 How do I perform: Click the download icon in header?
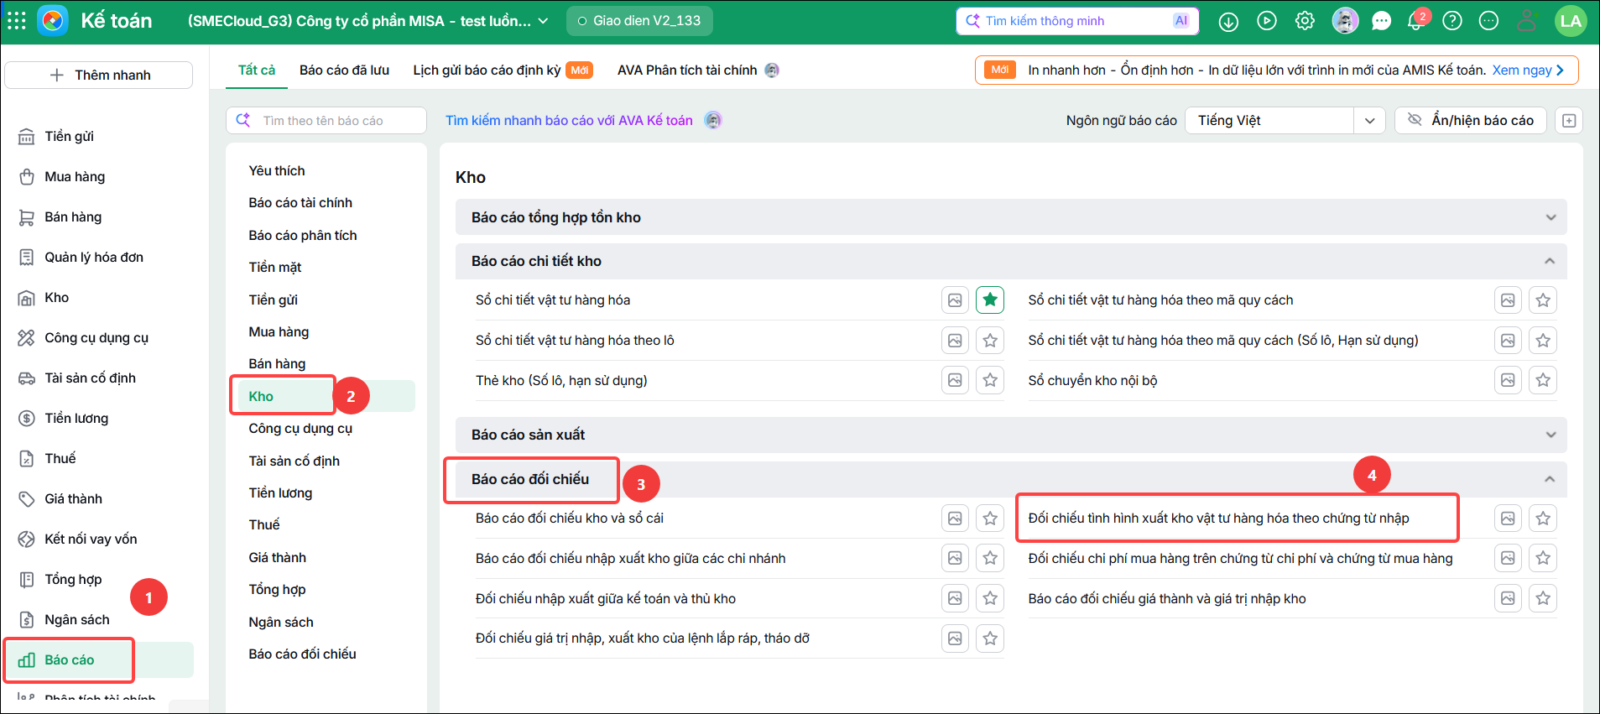(1229, 21)
